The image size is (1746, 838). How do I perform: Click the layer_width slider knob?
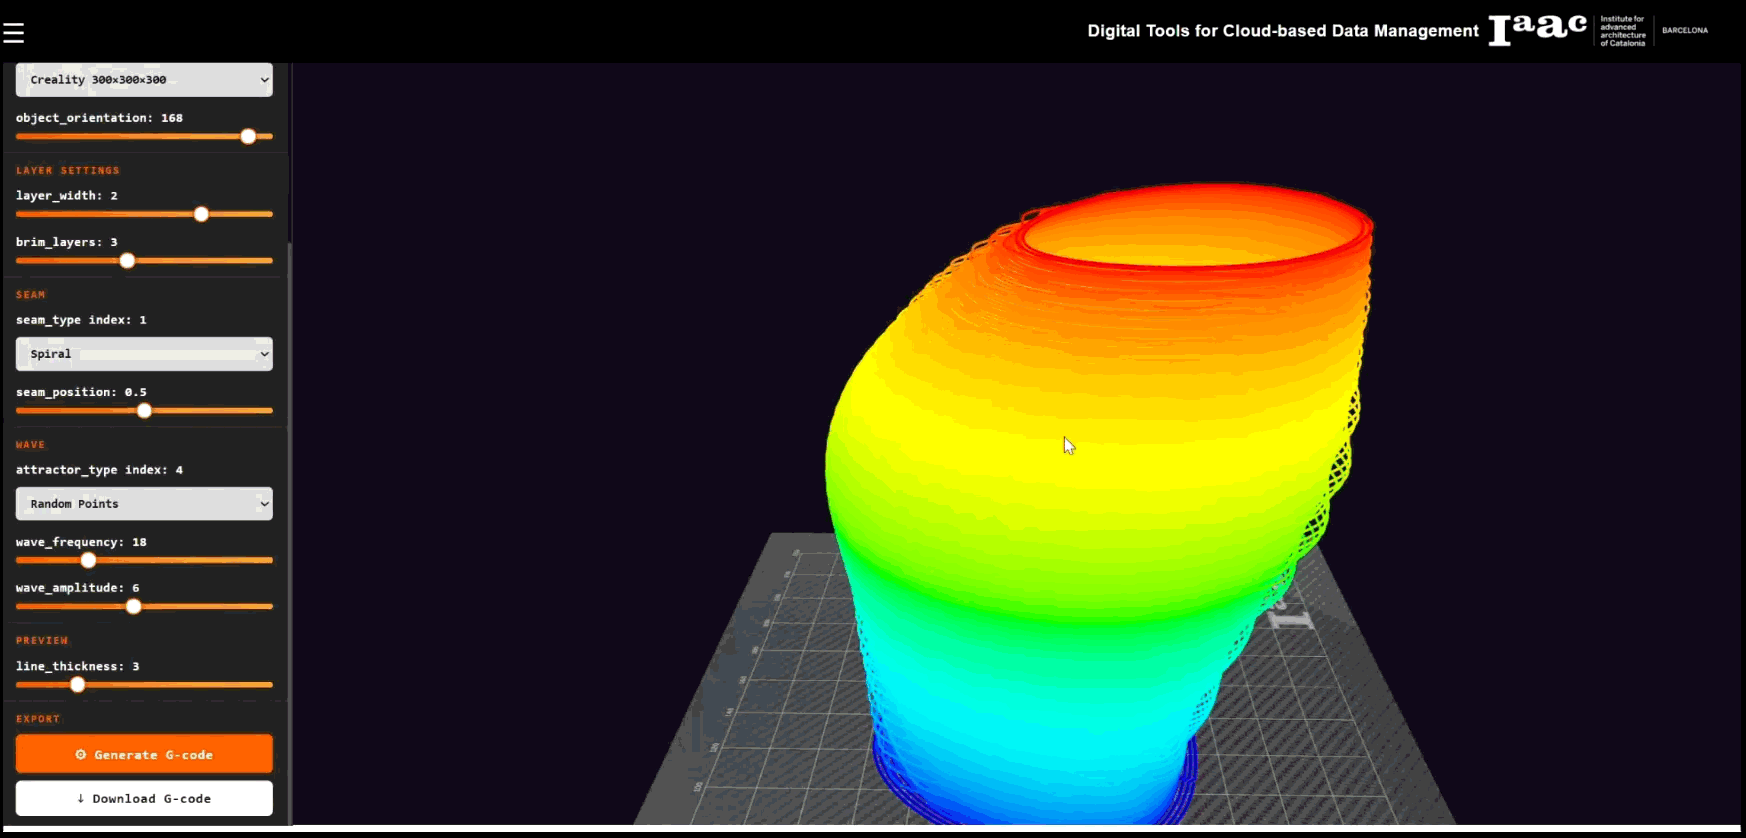pos(201,214)
